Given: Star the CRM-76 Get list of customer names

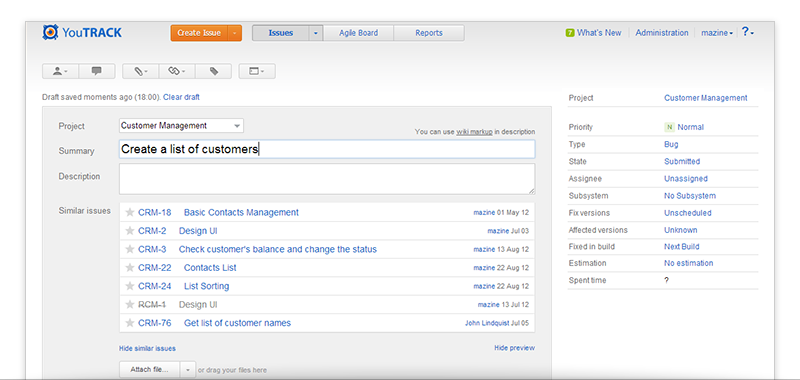Looking at the screenshot, I should [130, 323].
